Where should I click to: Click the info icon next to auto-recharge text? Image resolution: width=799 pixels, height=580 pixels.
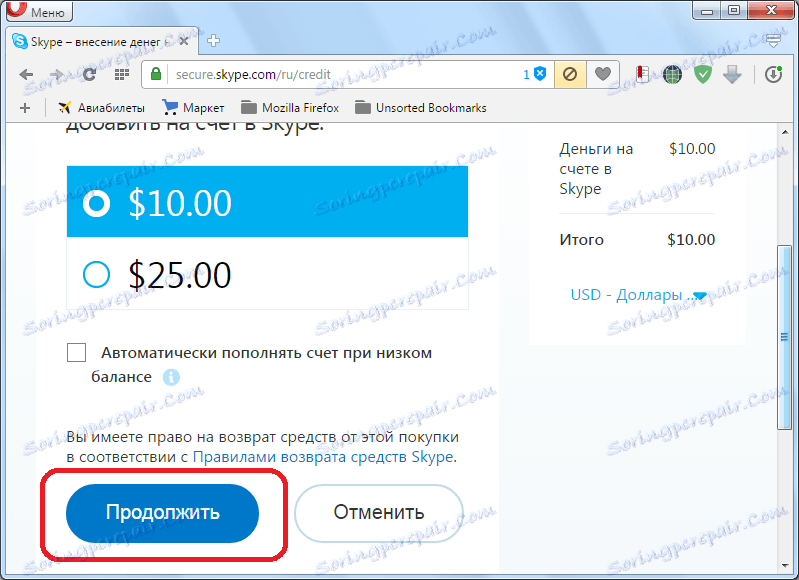coord(171,377)
